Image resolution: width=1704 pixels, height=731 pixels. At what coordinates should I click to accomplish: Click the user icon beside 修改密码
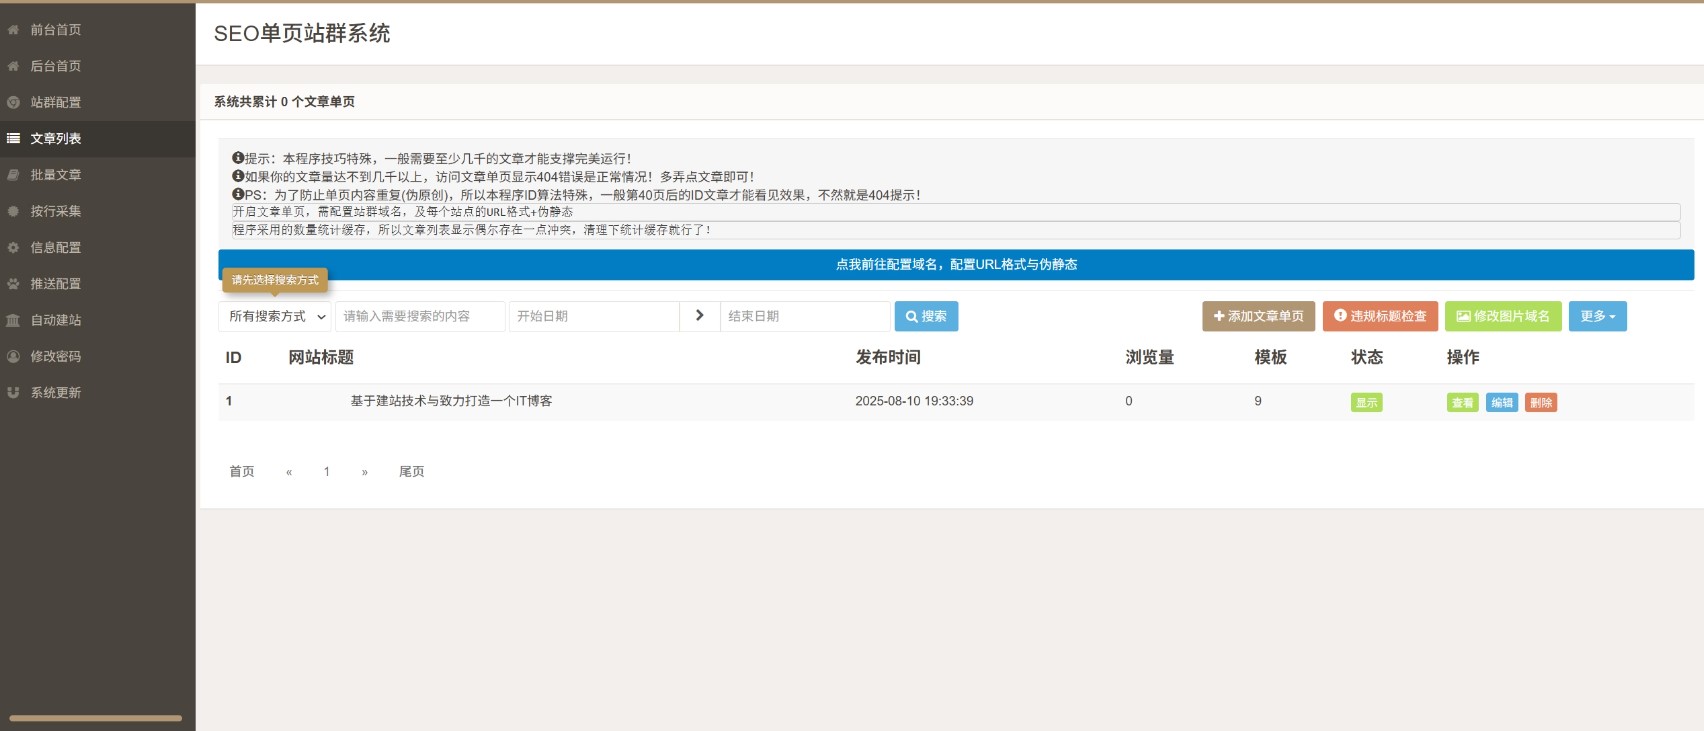(x=13, y=356)
